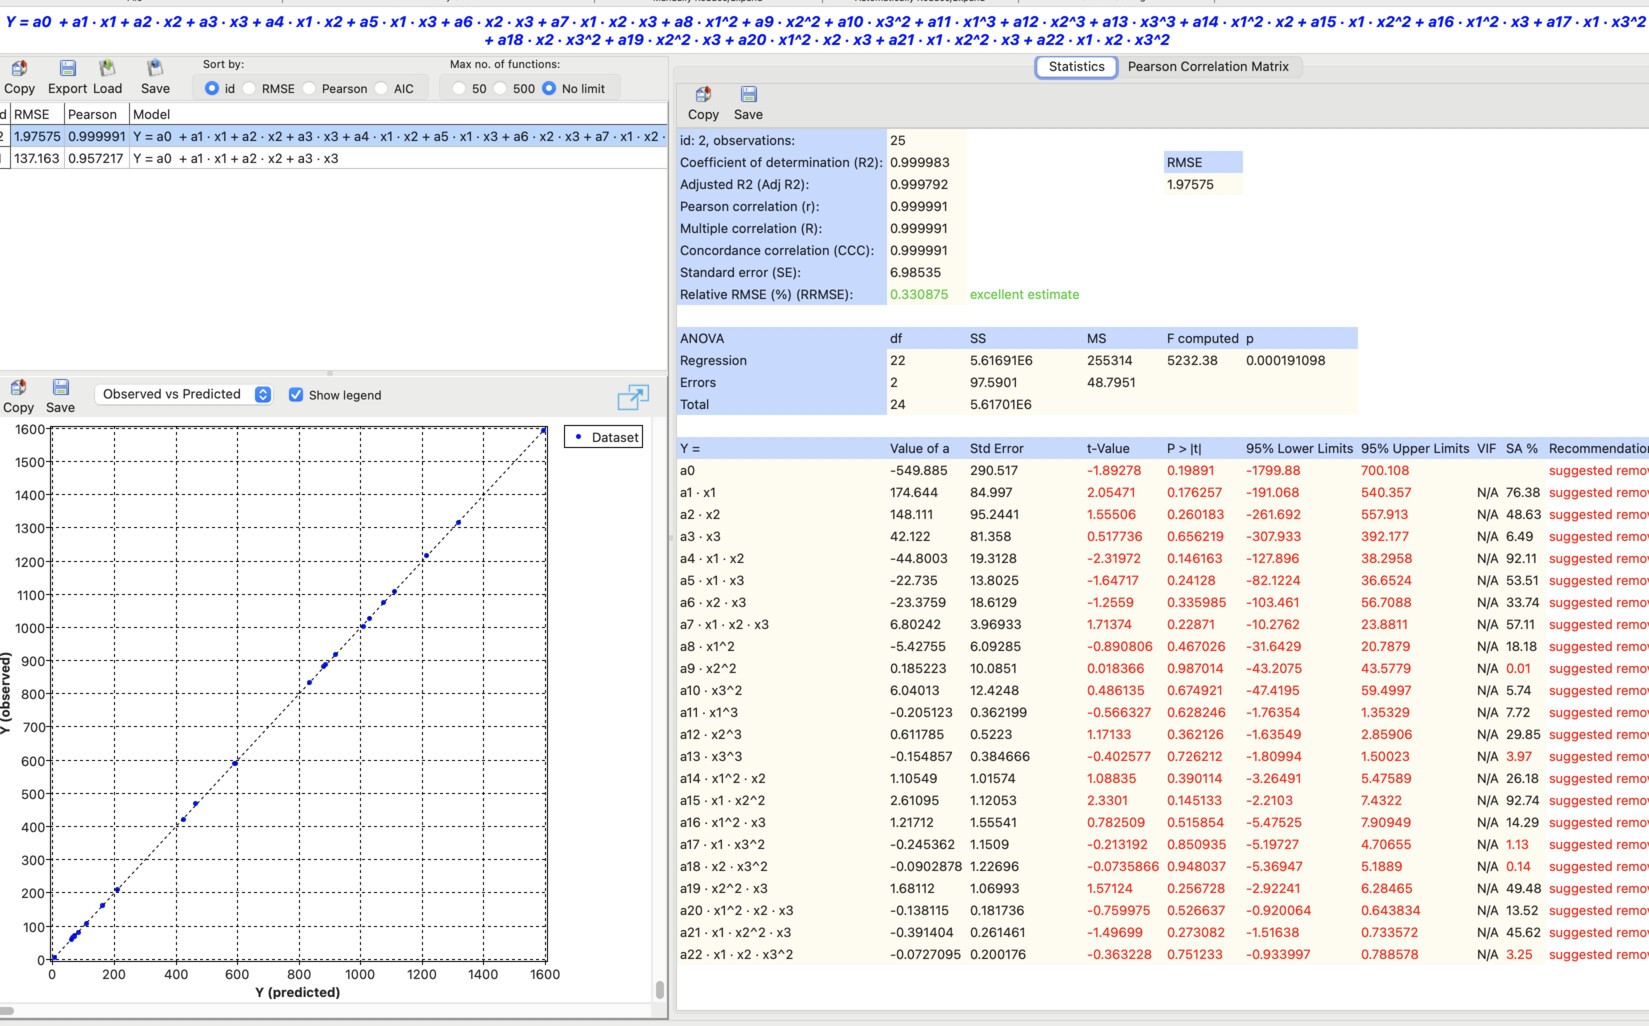The height and width of the screenshot is (1026, 1649).
Task: Select the 500 max functions radio button
Action: 500,88
